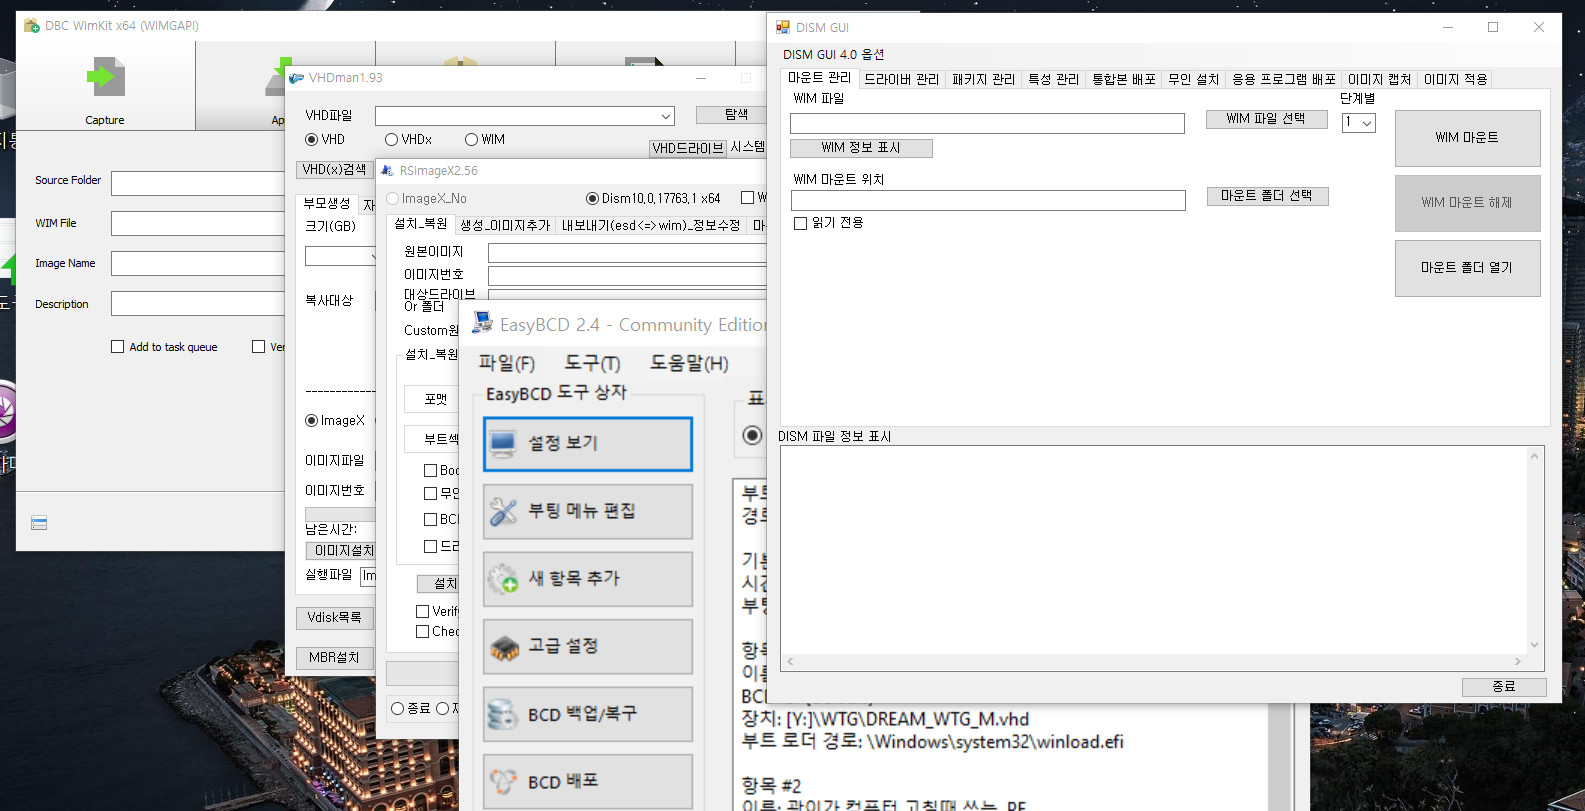Click VHD(x)검색 button

[334, 170]
